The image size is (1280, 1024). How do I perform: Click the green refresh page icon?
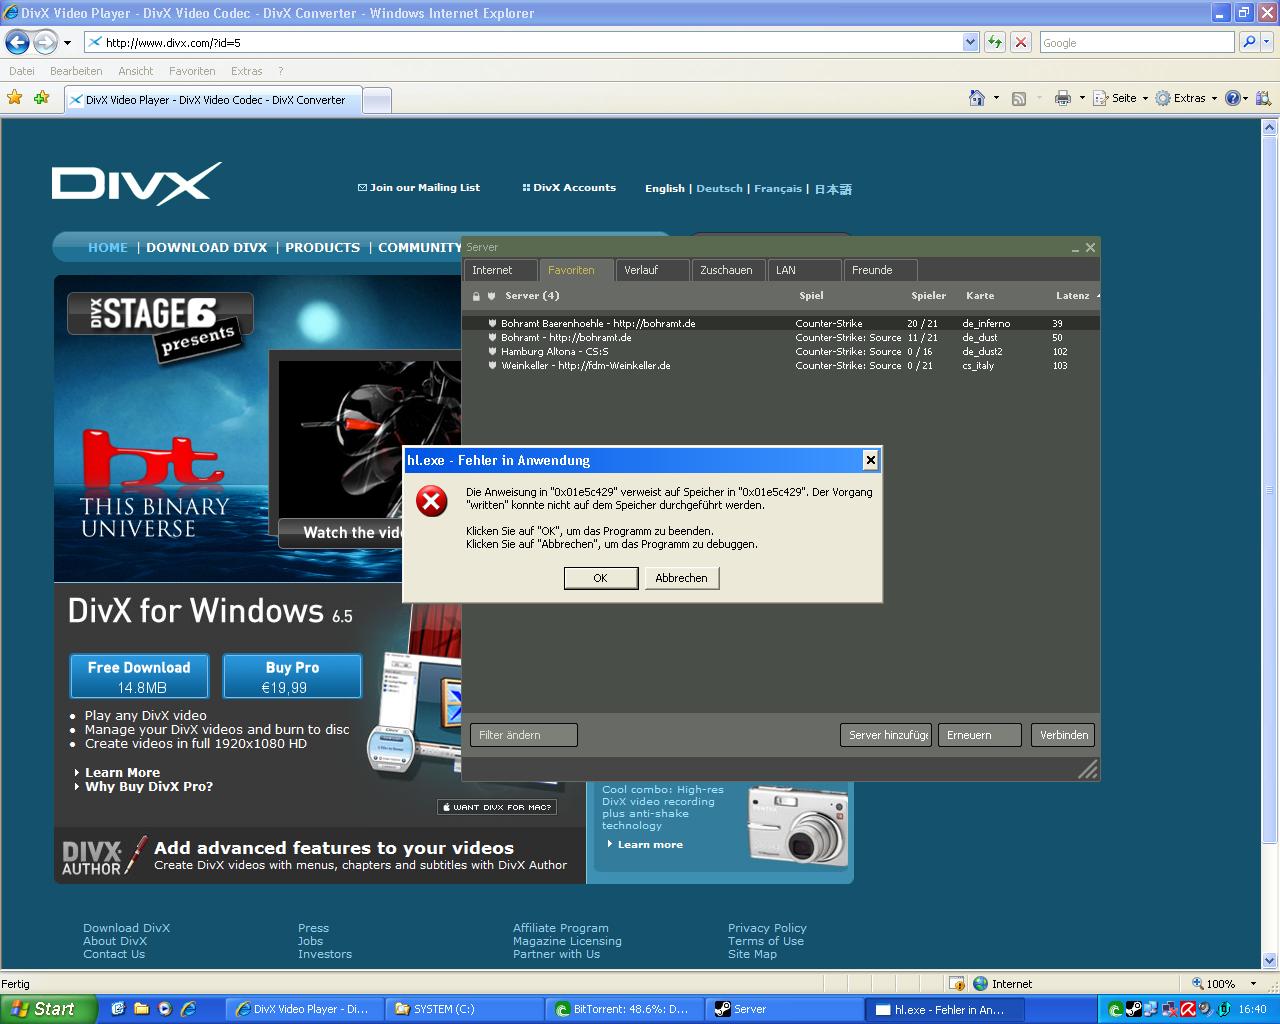994,42
